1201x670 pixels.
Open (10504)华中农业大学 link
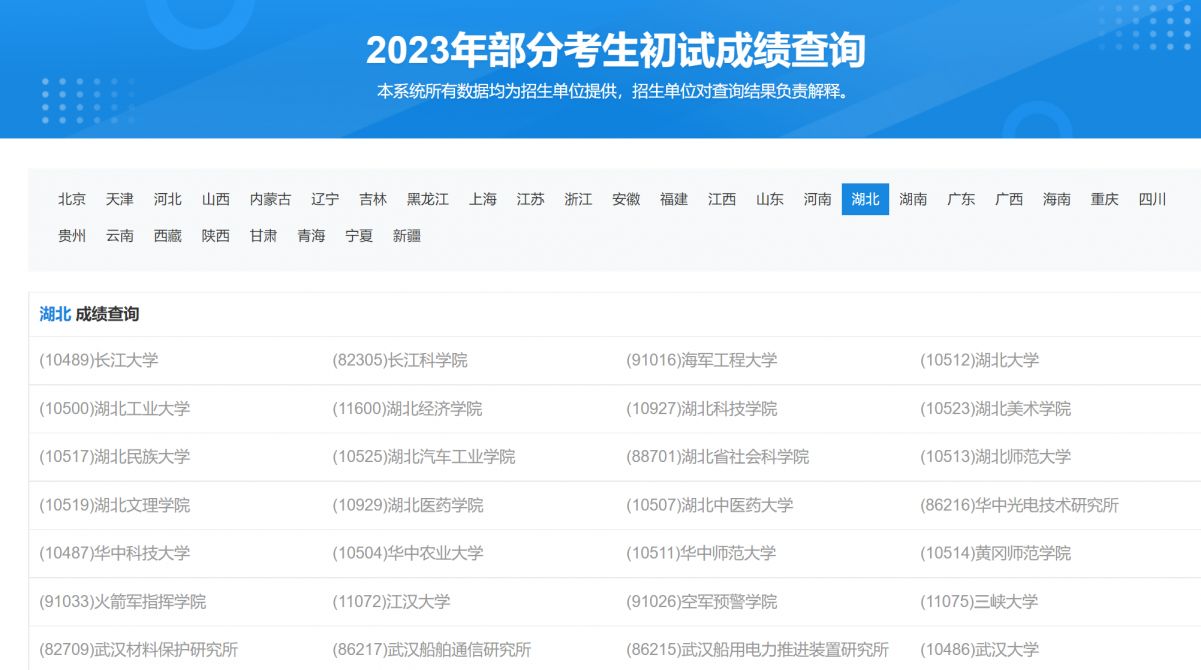[x=408, y=553]
